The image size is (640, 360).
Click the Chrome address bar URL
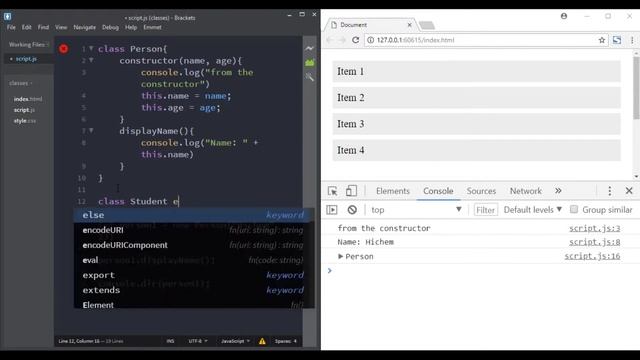[415, 40]
